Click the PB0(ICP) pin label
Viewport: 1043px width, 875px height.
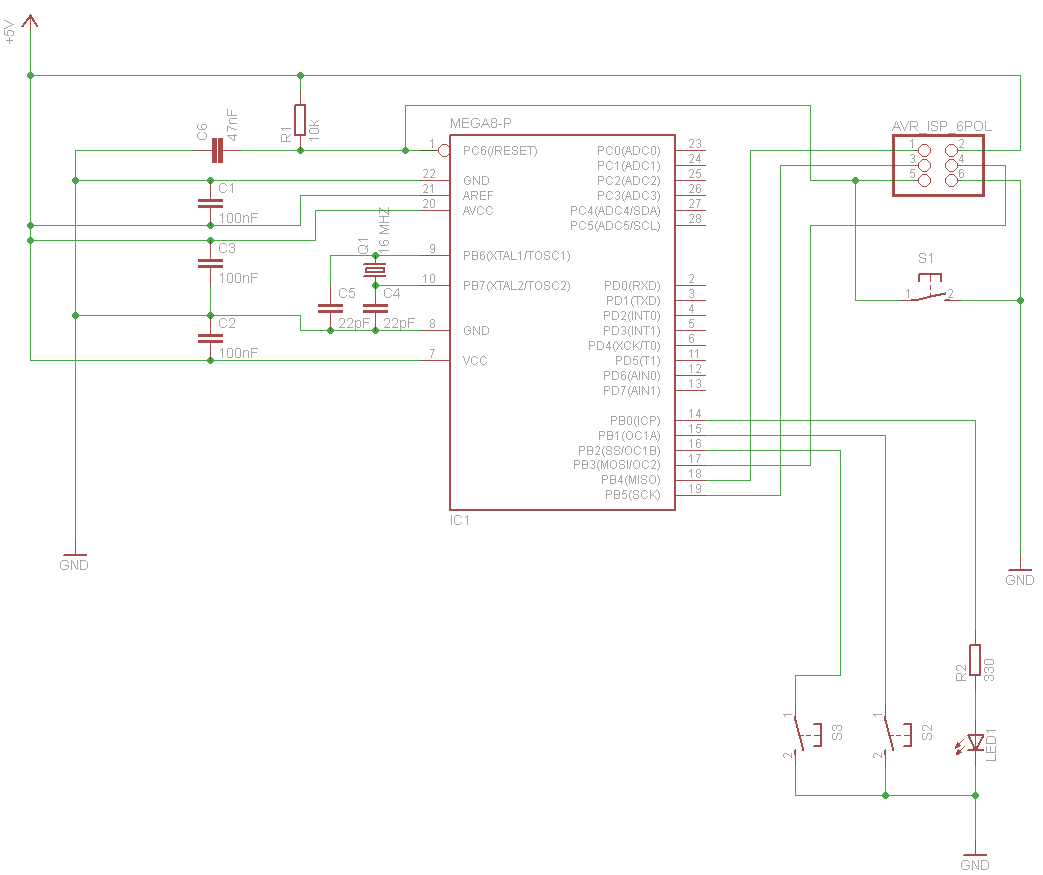(x=635, y=421)
